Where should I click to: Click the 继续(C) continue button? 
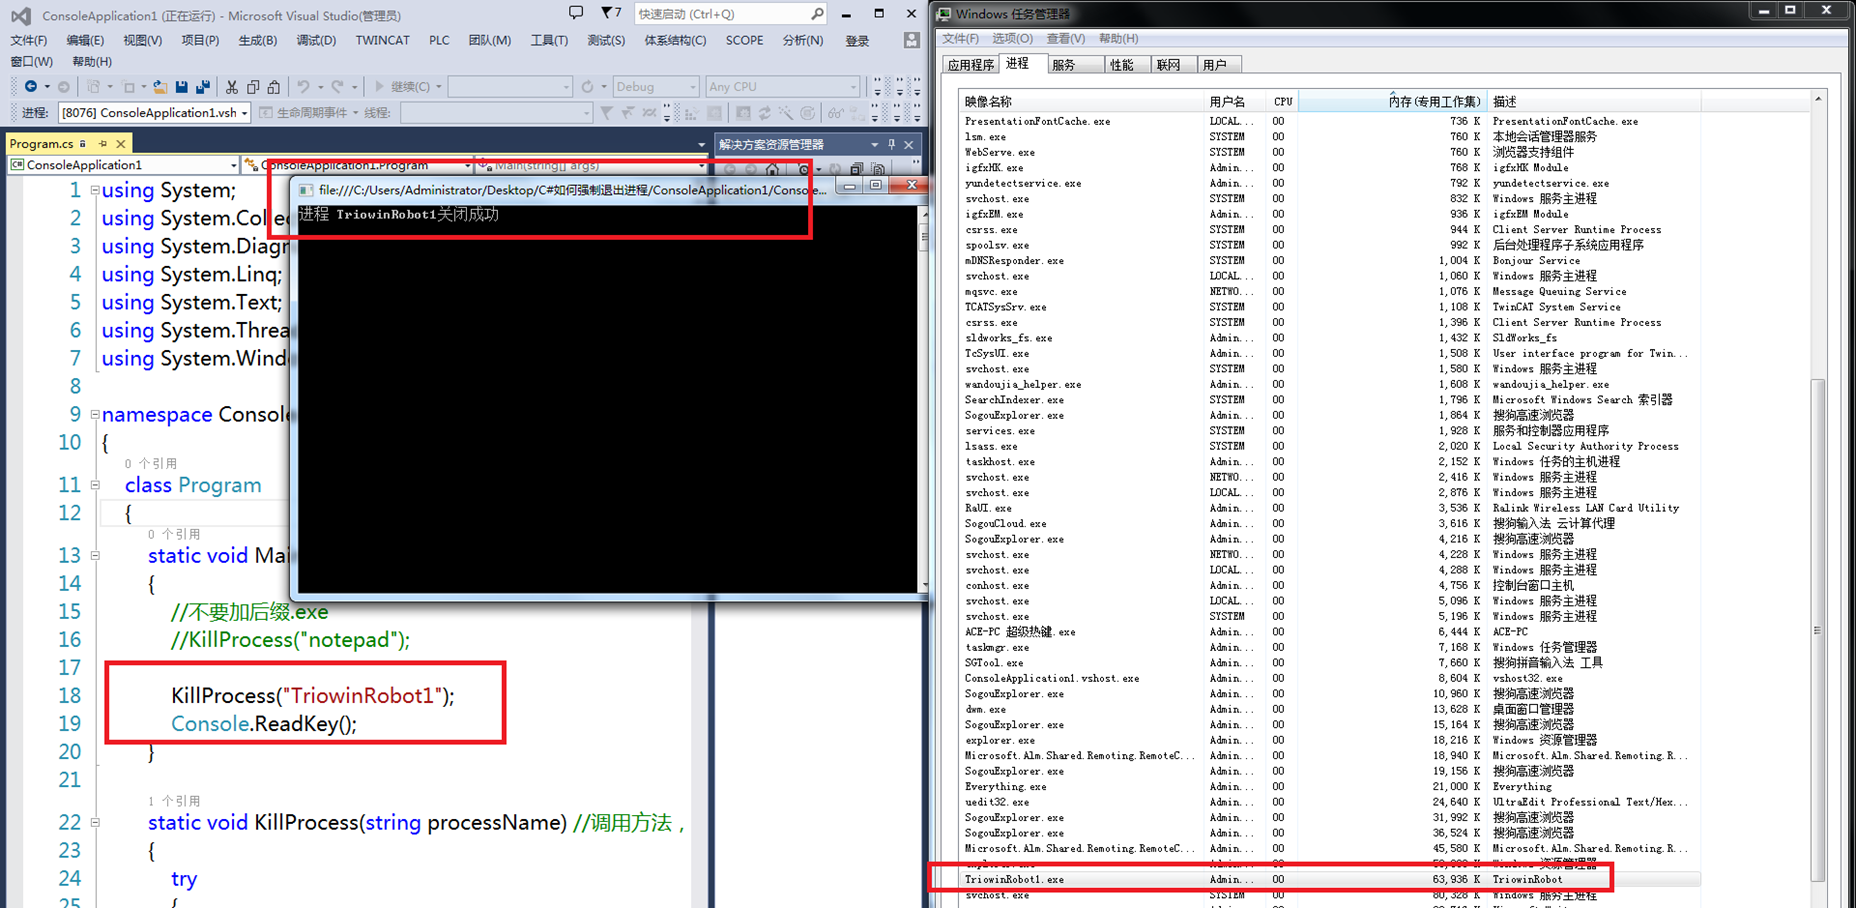pos(402,87)
